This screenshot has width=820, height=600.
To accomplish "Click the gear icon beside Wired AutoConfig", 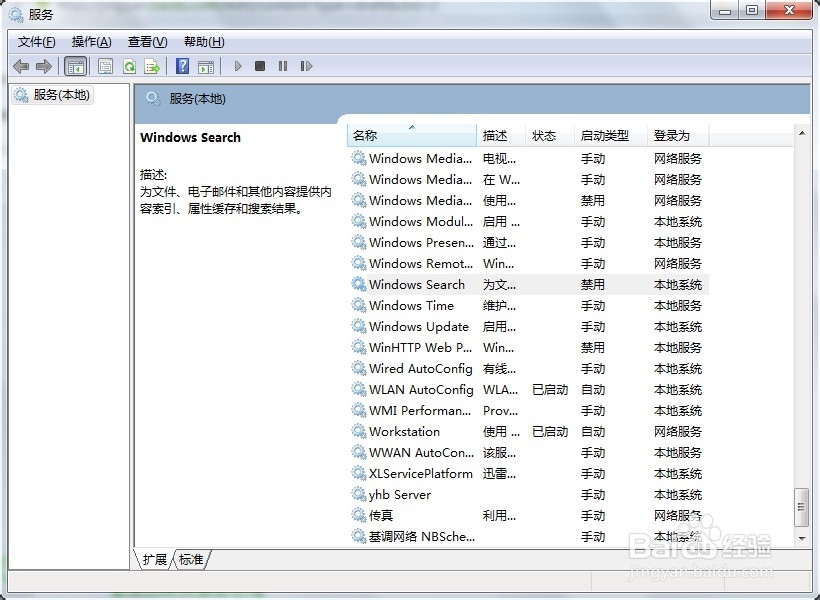I will click(x=358, y=368).
